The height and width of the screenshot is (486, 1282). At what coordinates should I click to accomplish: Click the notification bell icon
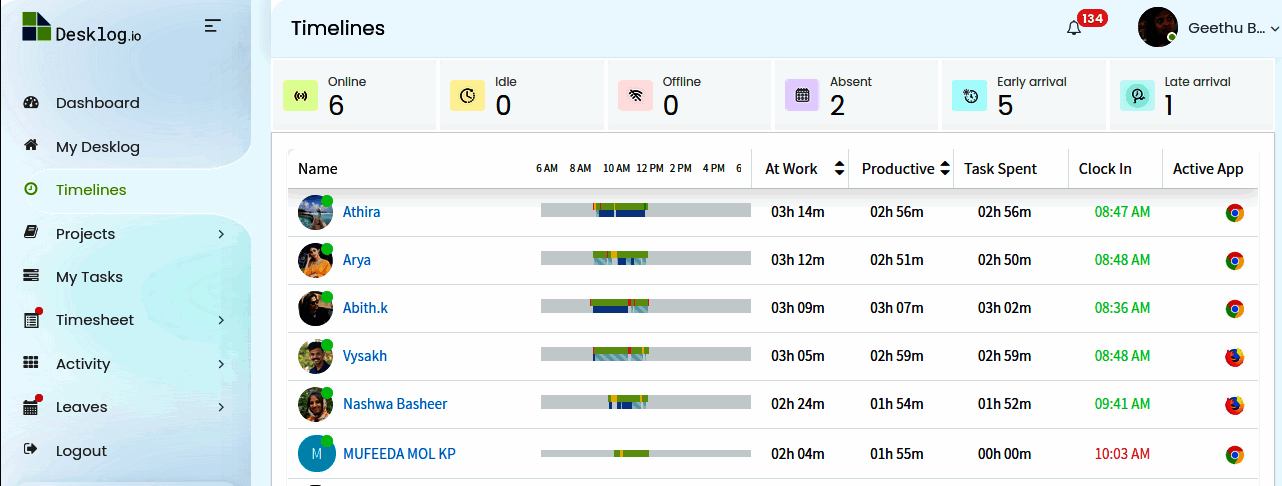click(x=1074, y=28)
